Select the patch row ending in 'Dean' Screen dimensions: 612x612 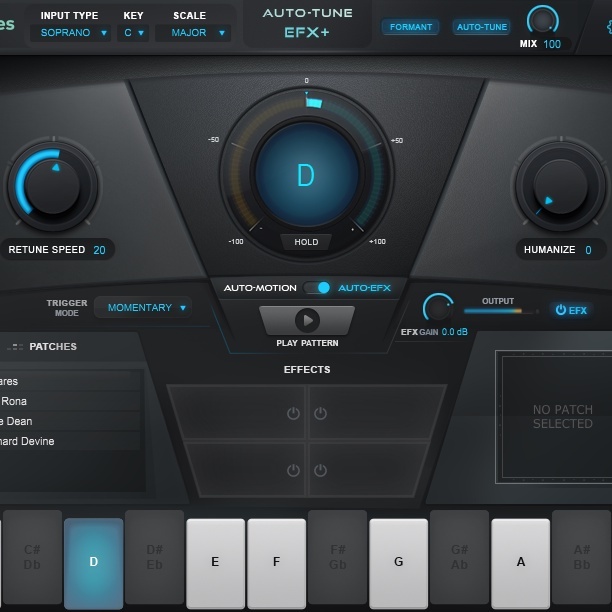point(70,421)
